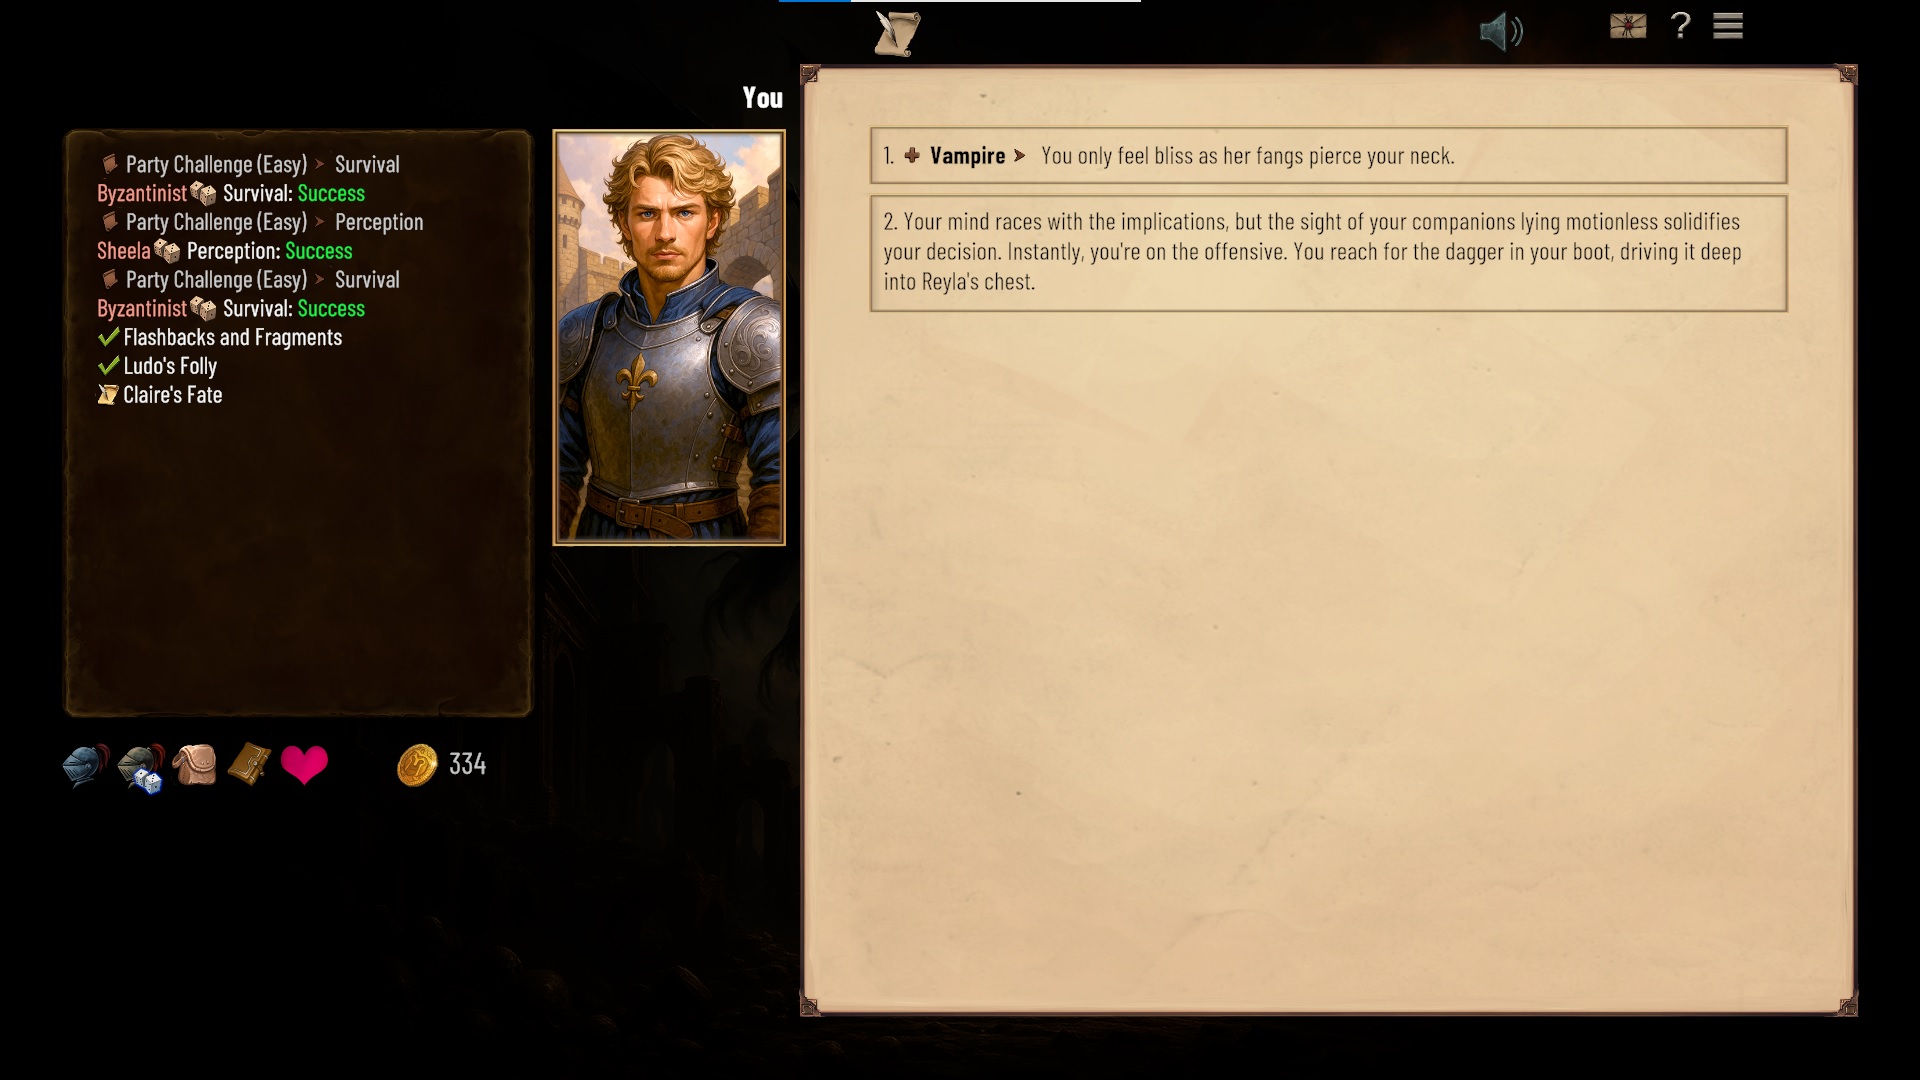The height and width of the screenshot is (1080, 1920).
Task: Open the help question mark
Action: coord(1681,25)
